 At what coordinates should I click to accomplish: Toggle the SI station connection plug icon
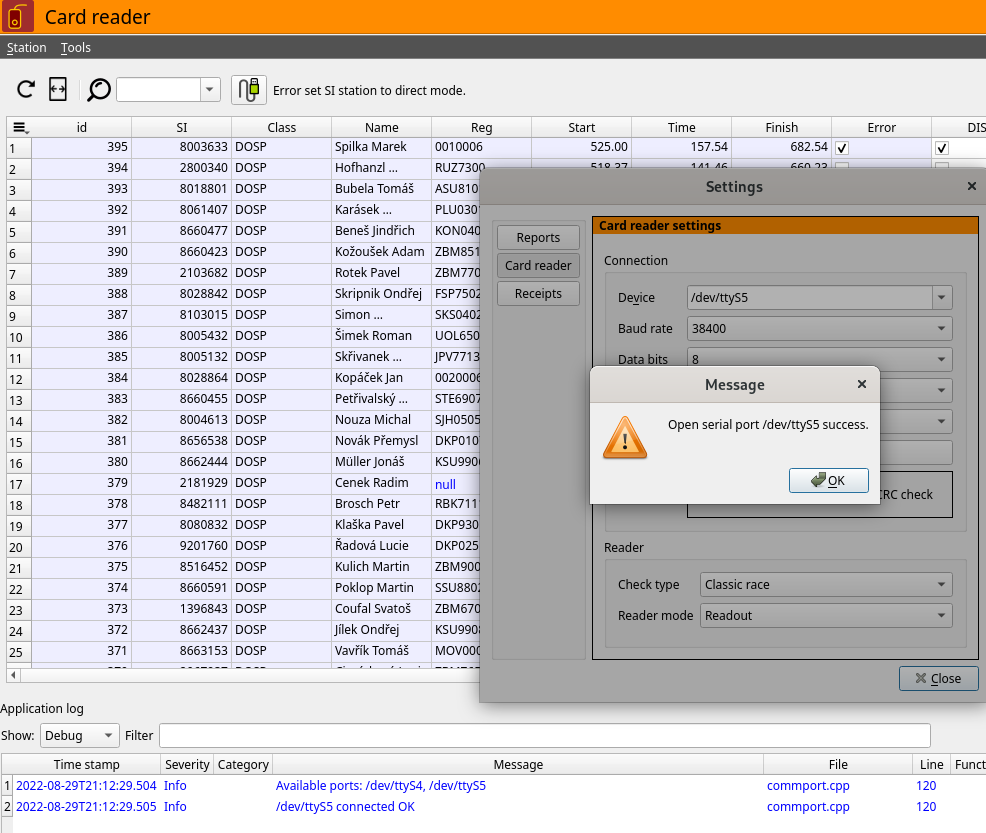tap(249, 90)
